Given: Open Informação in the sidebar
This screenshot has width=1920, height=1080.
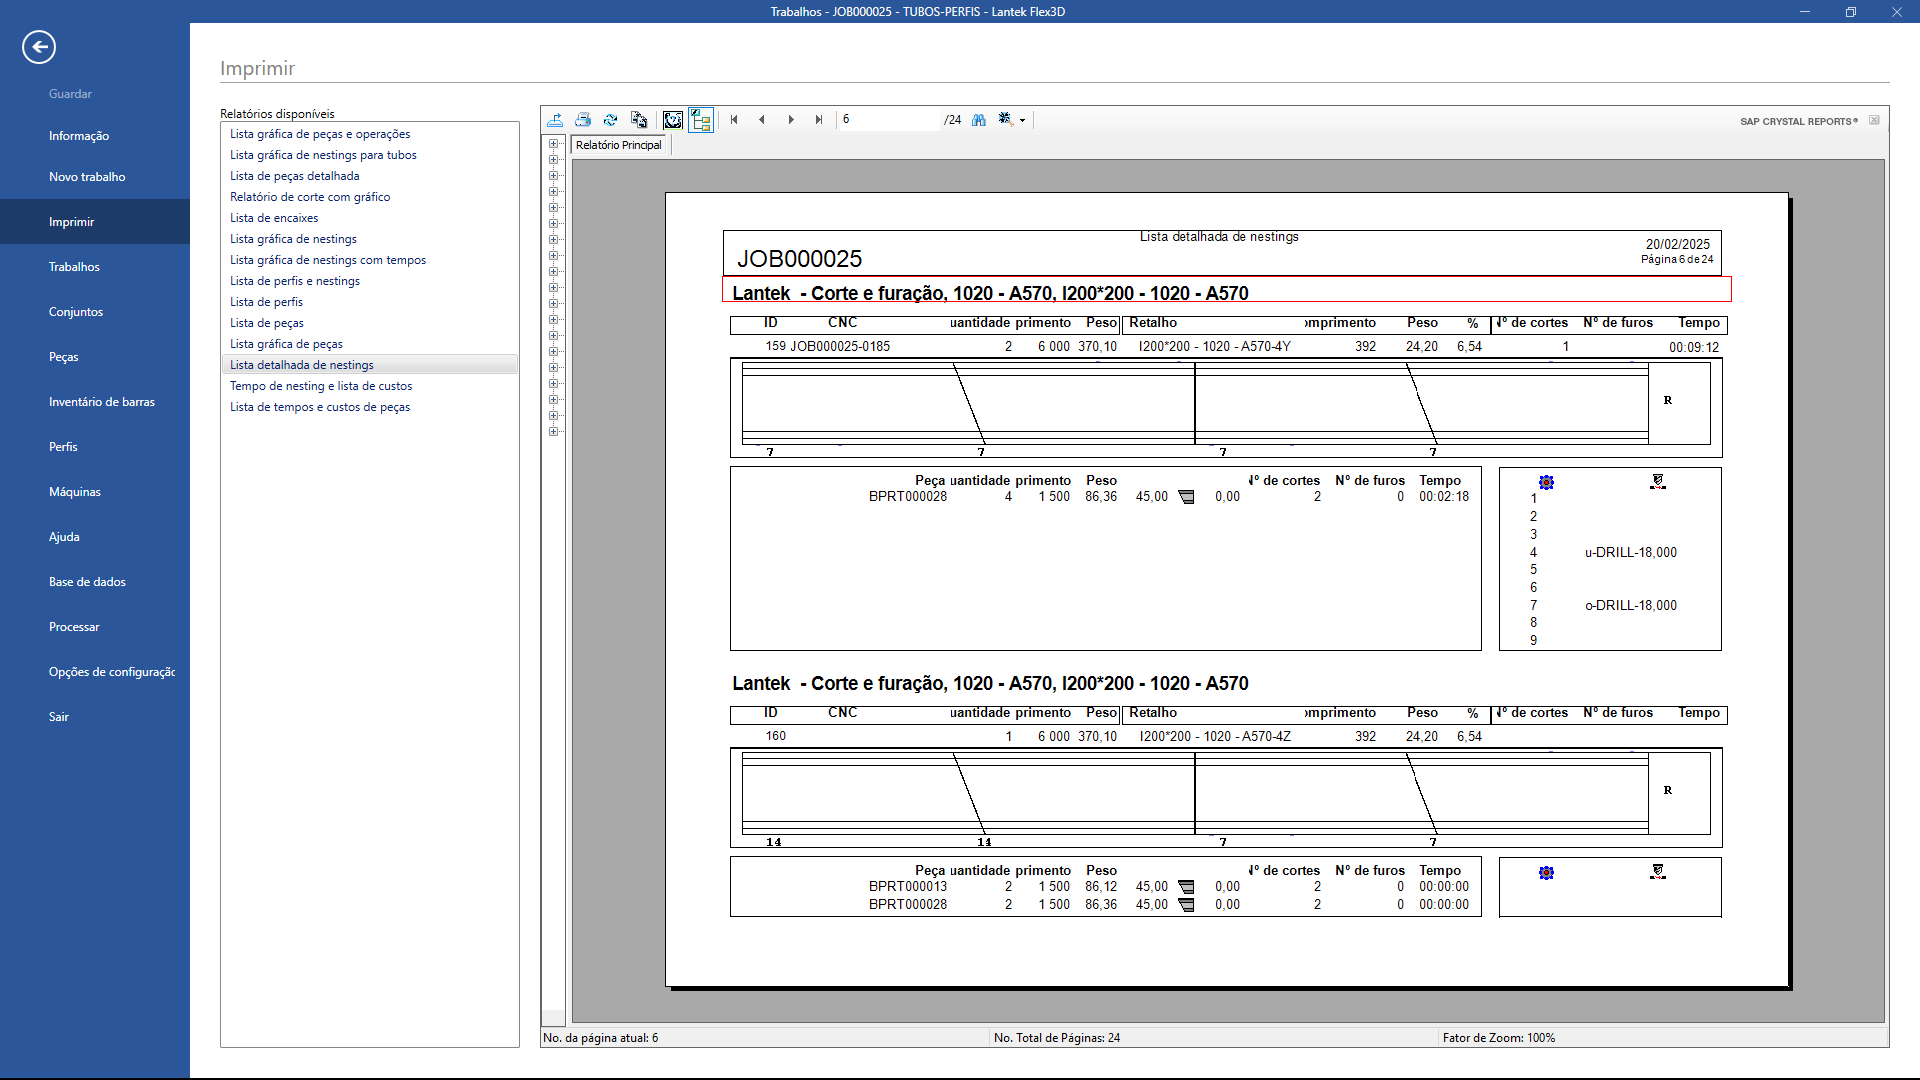Looking at the screenshot, I should tap(79, 136).
